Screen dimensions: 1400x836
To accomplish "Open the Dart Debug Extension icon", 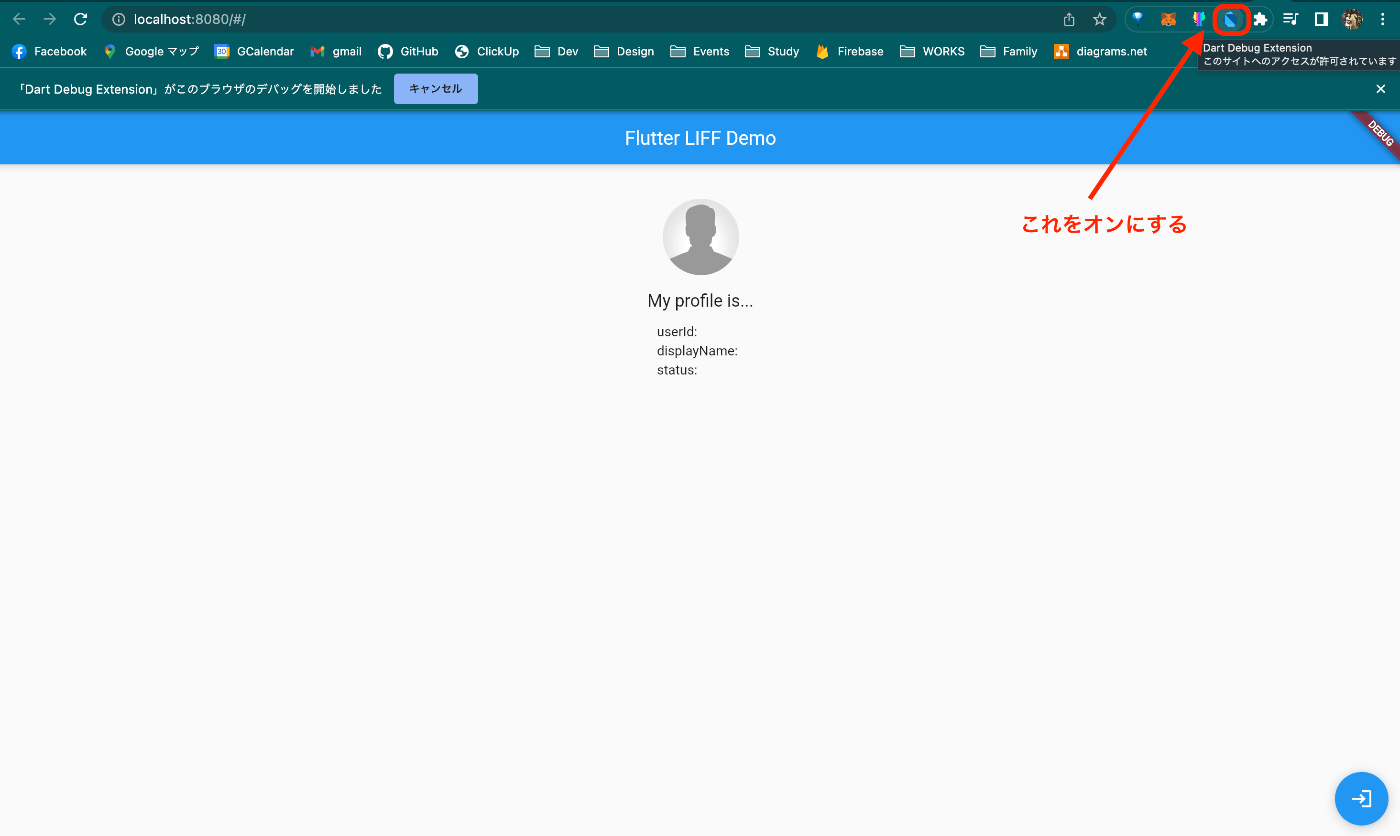I will pos(1231,19).
